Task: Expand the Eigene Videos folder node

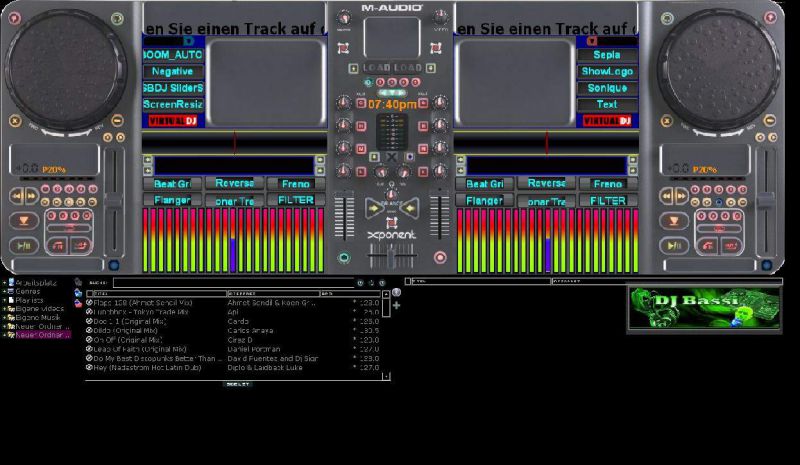Action: (4, 309)
